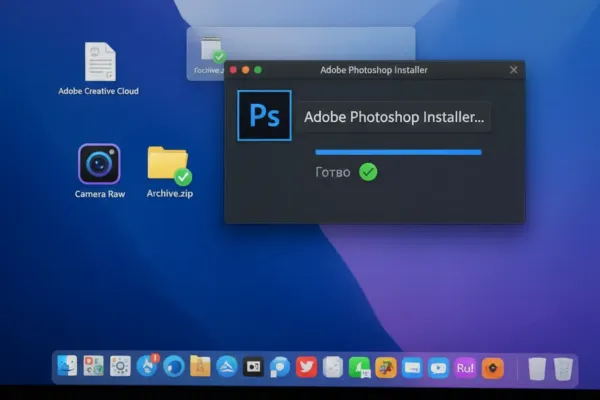Click the orange minimize traffic light
This screenshot has width=600, height=400.
[x=245, y=70]
